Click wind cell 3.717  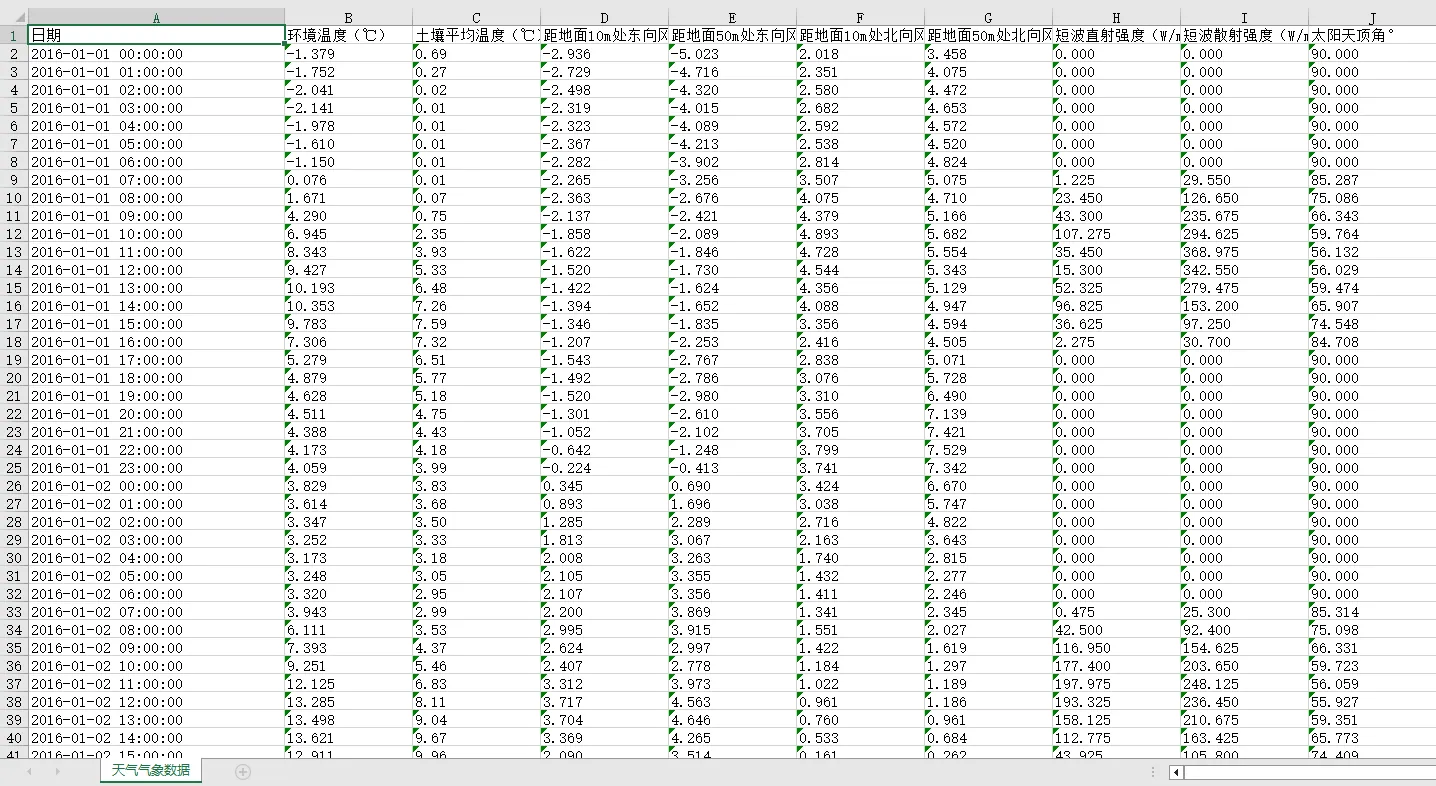tap(604, 702)
